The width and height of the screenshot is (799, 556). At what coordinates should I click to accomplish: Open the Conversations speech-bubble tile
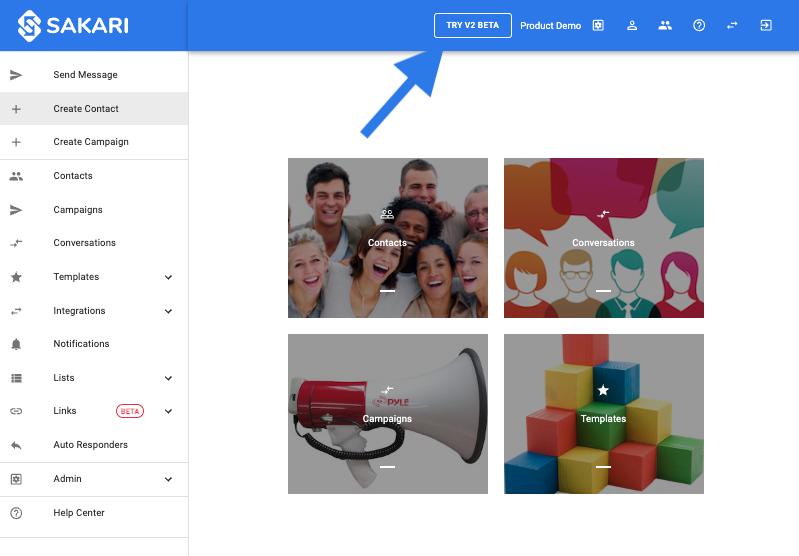[x=604, y=238]
